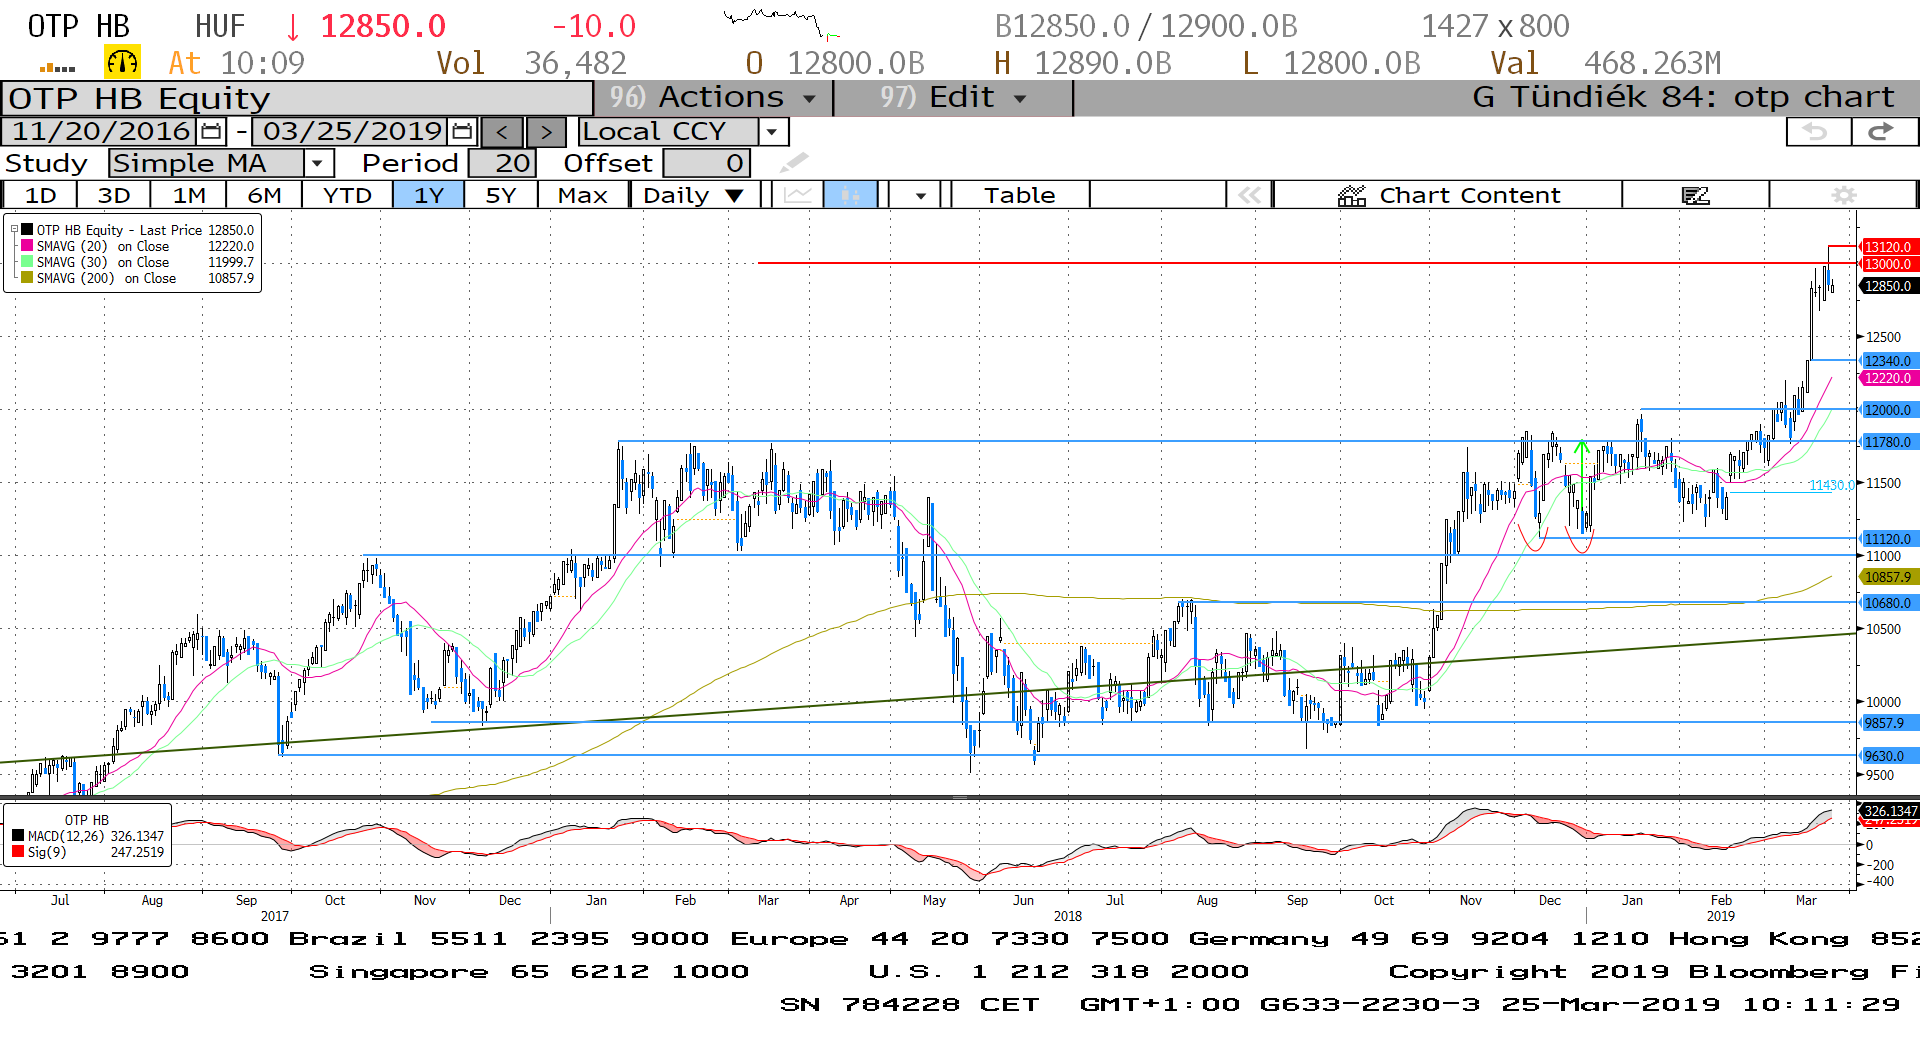Open the 97) Edit menu

(x=953, y=98)
